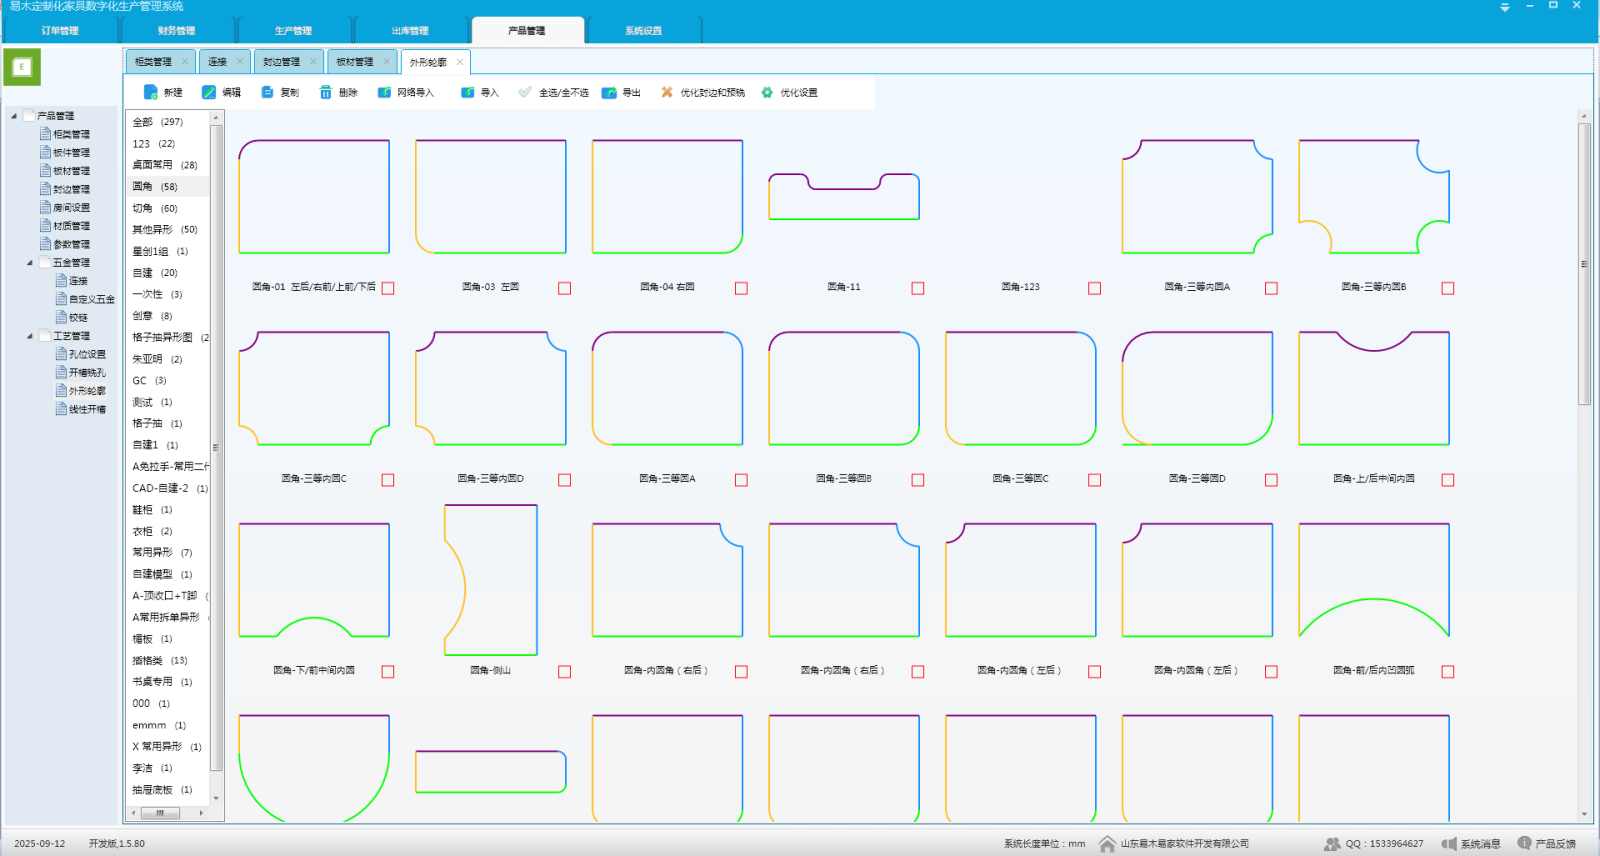Click the 网络导入 (network import) icon
Image resolution: width=1600 pixels, height=856 pixels.
click(x=384, y=92)
